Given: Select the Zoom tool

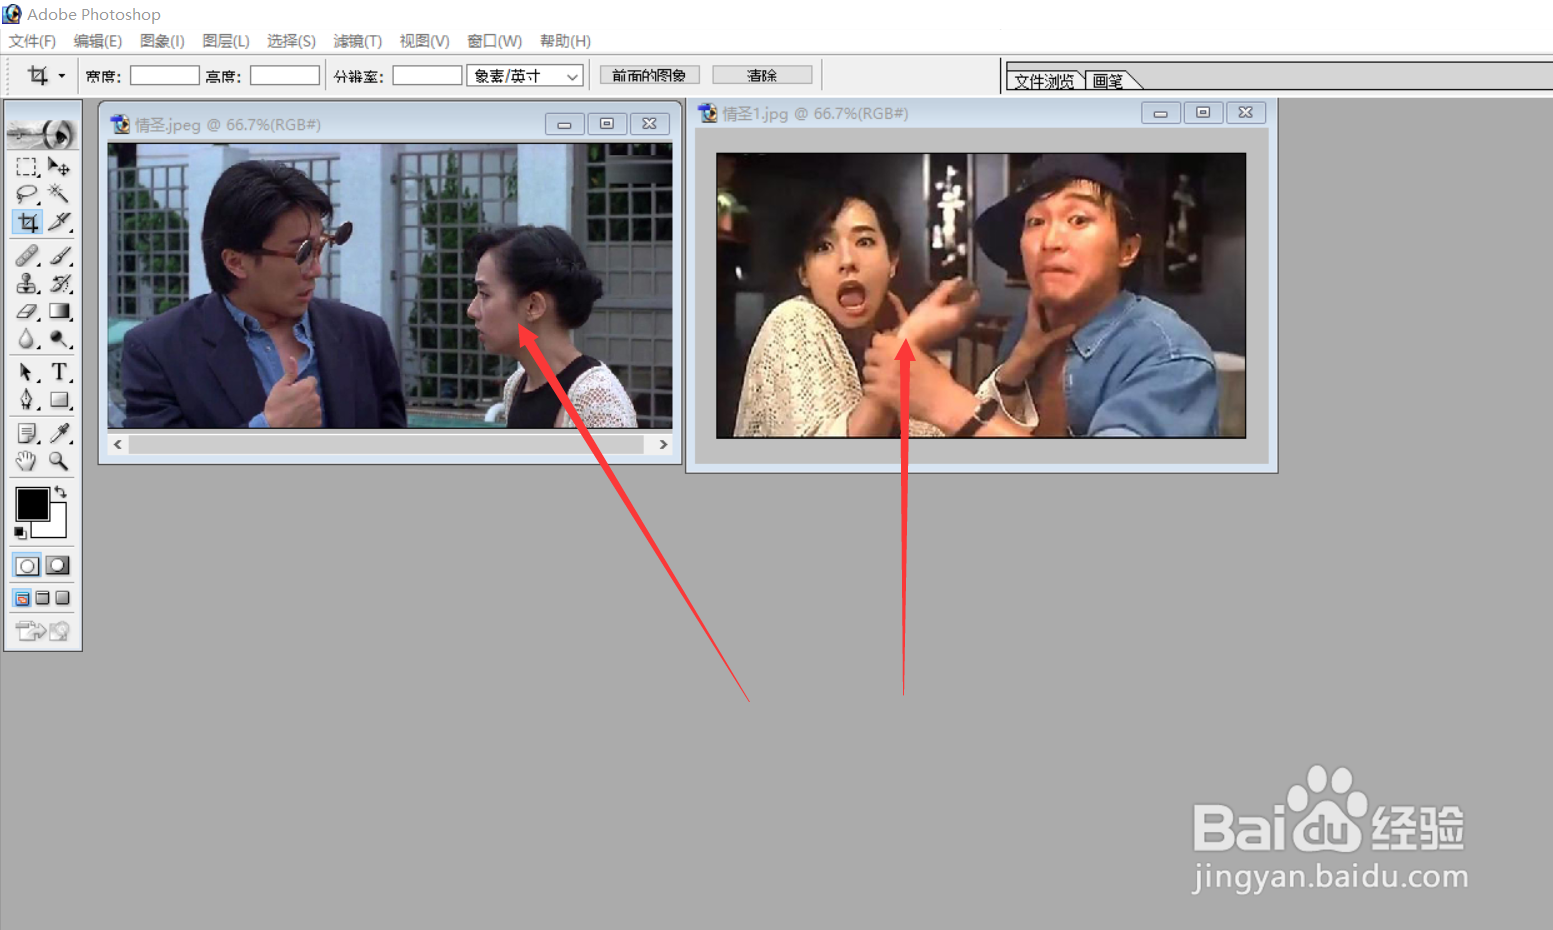Looking at the screenshot, I should [59, 461].
